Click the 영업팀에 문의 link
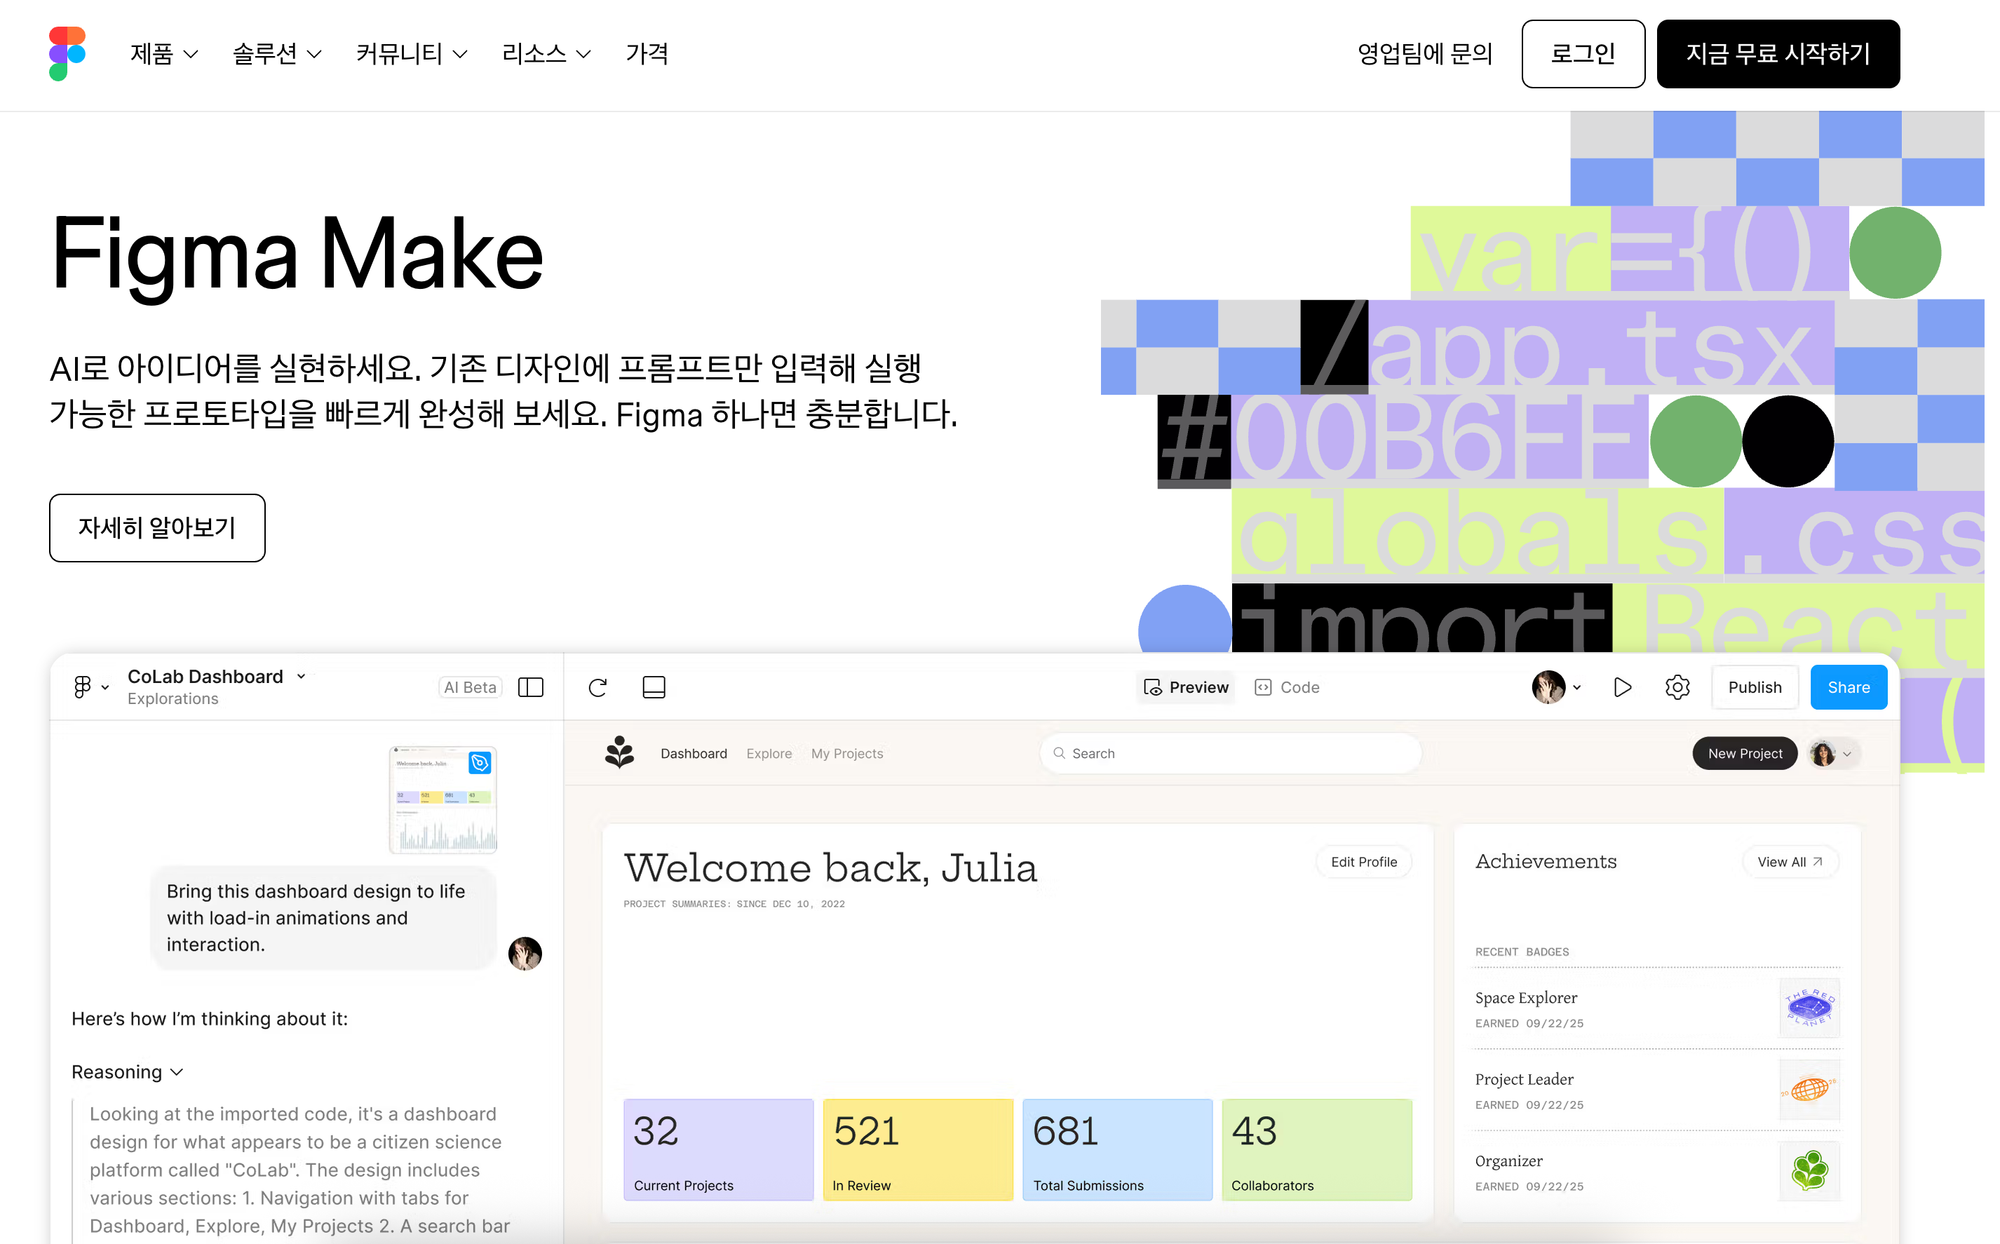Image resolution: width=2000 pixels, height=1244 pixels. coord(1425,54)
